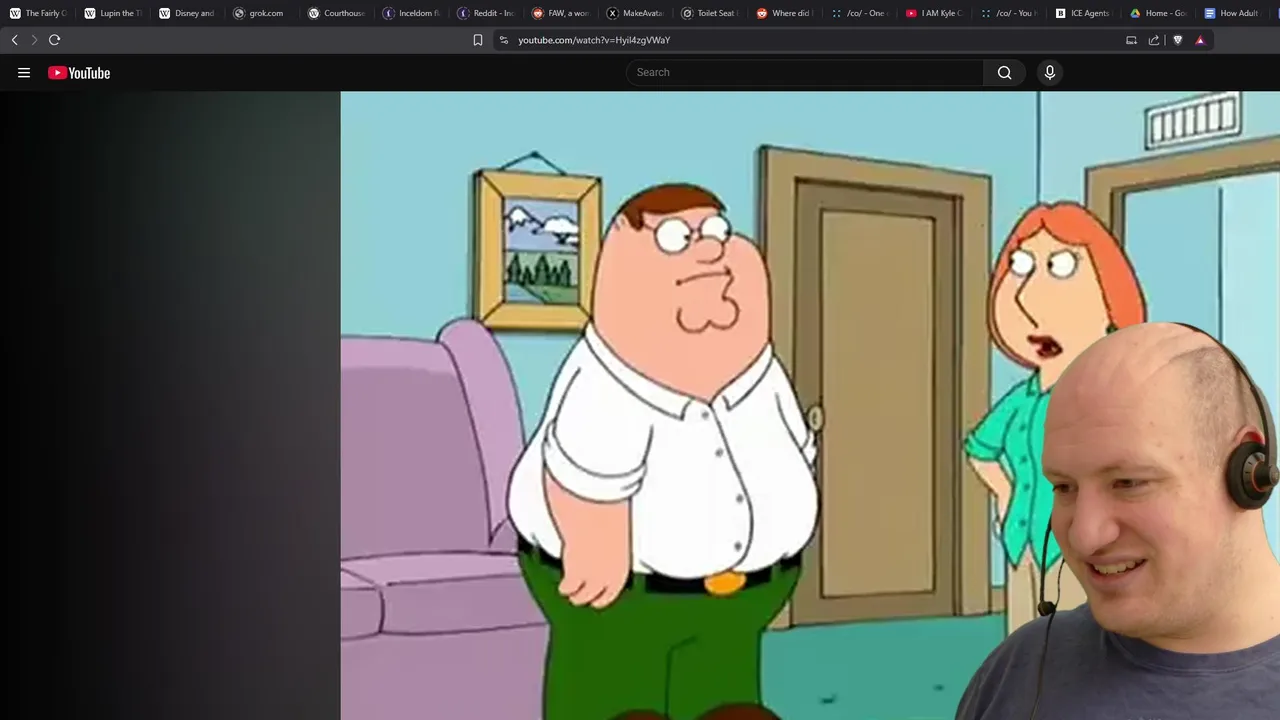The width and height of the screenshot is (1280, 720).
Task: Open the "I AM Kyle C" YouTube tab
Action: pyautogui.click(x=934, y=13)
